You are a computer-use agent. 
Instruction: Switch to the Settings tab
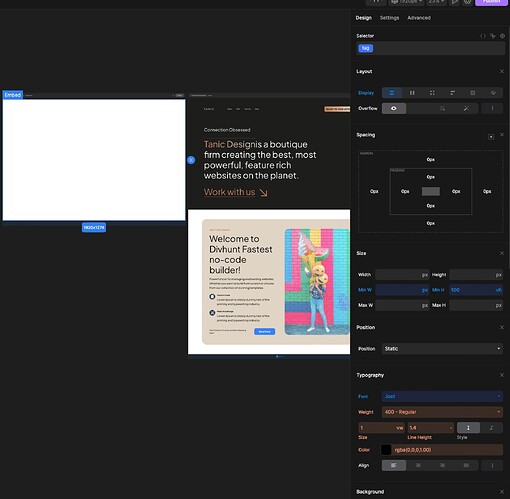(x=389, y=18)
